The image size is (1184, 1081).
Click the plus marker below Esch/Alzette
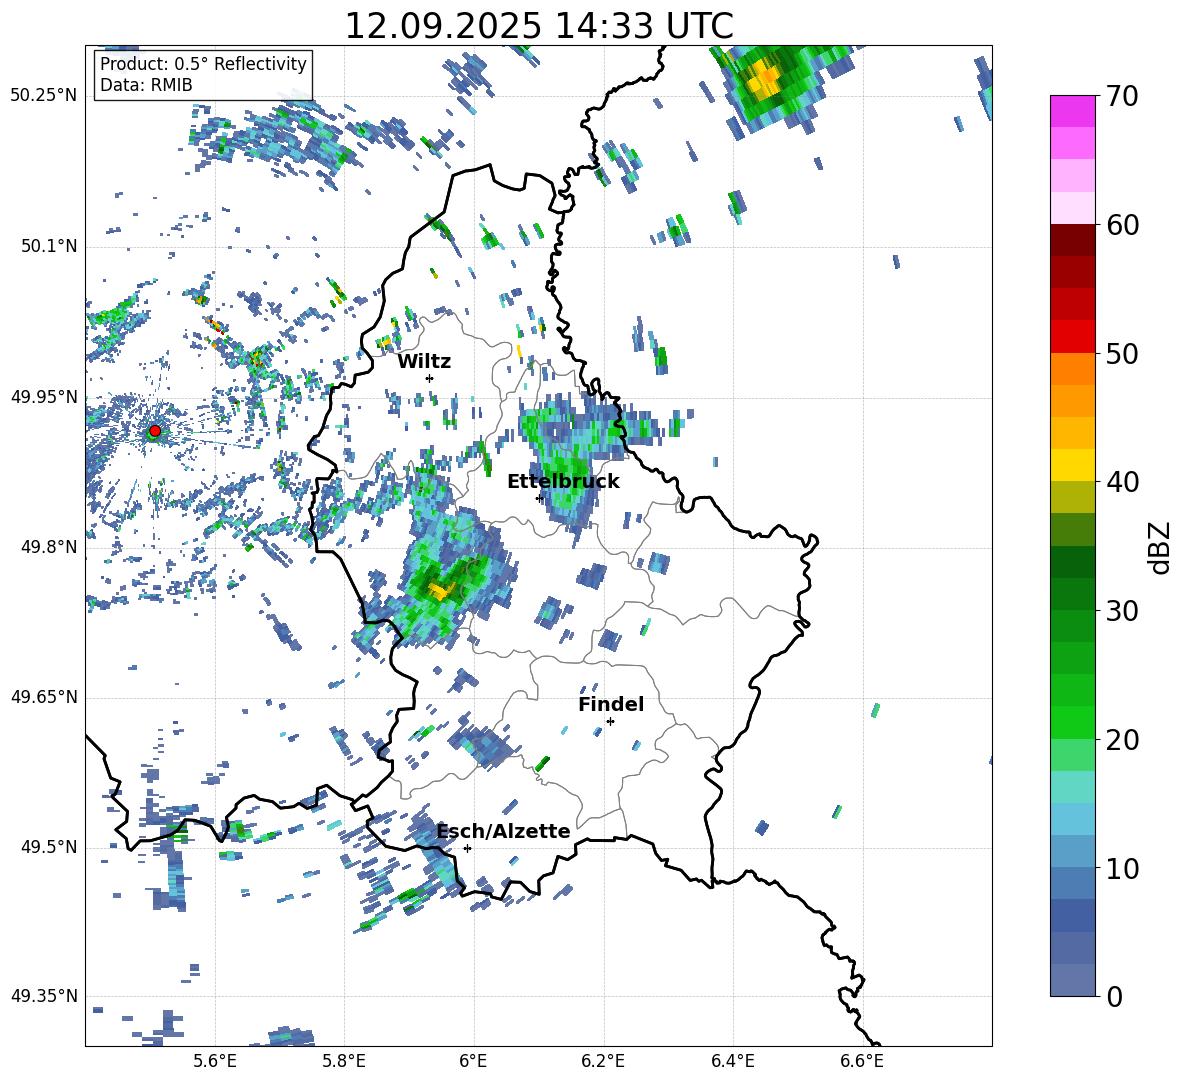click(467, 848)
